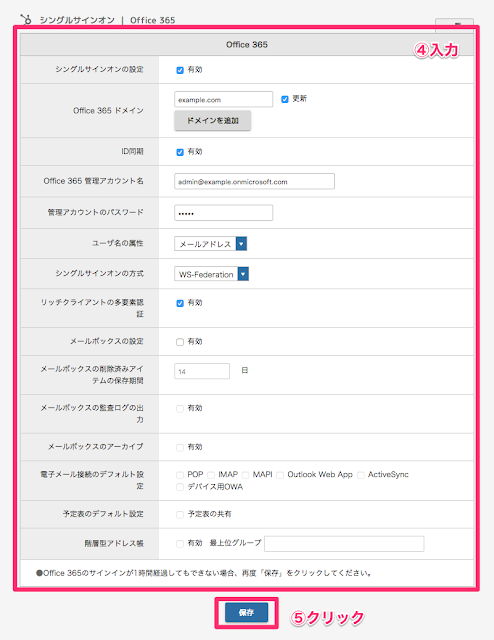494x640 pixels.
Task: Toggle the 更新 checkbox next to domain
Action: coord(285,99)
